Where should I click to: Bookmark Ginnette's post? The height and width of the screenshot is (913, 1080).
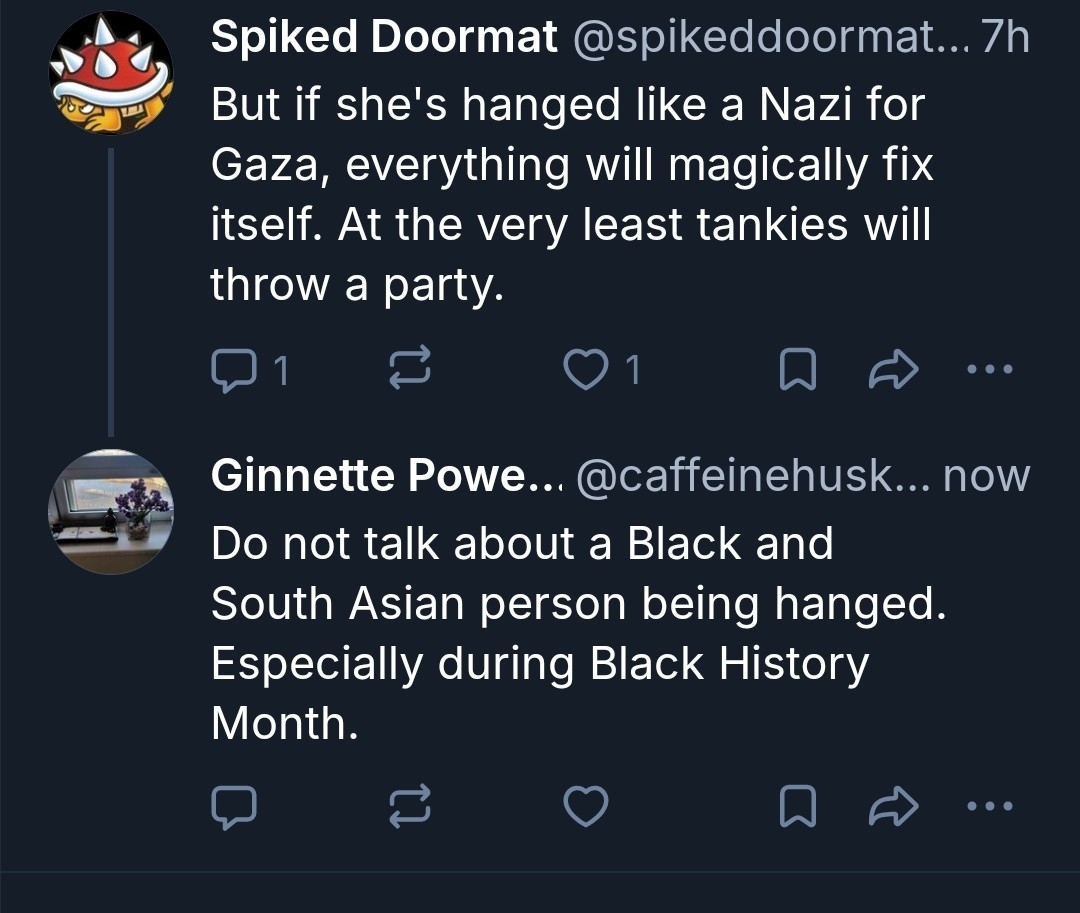796,805
